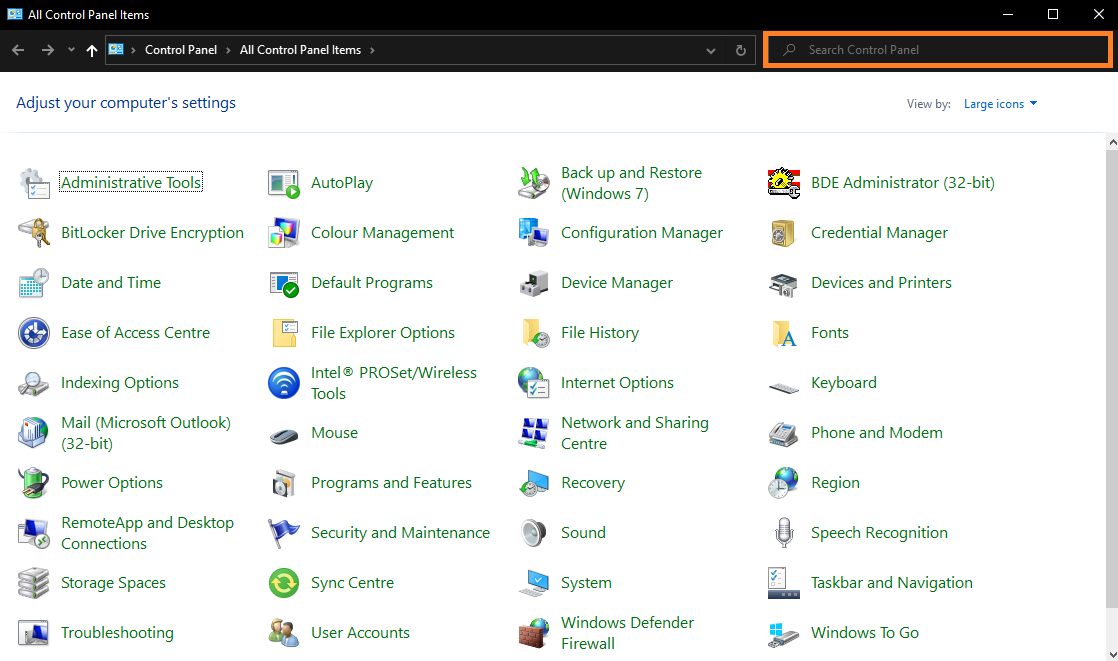Click the scrollbar up arrow
This screenshot has width=1118, height=661.
(x=1112, y=143)
